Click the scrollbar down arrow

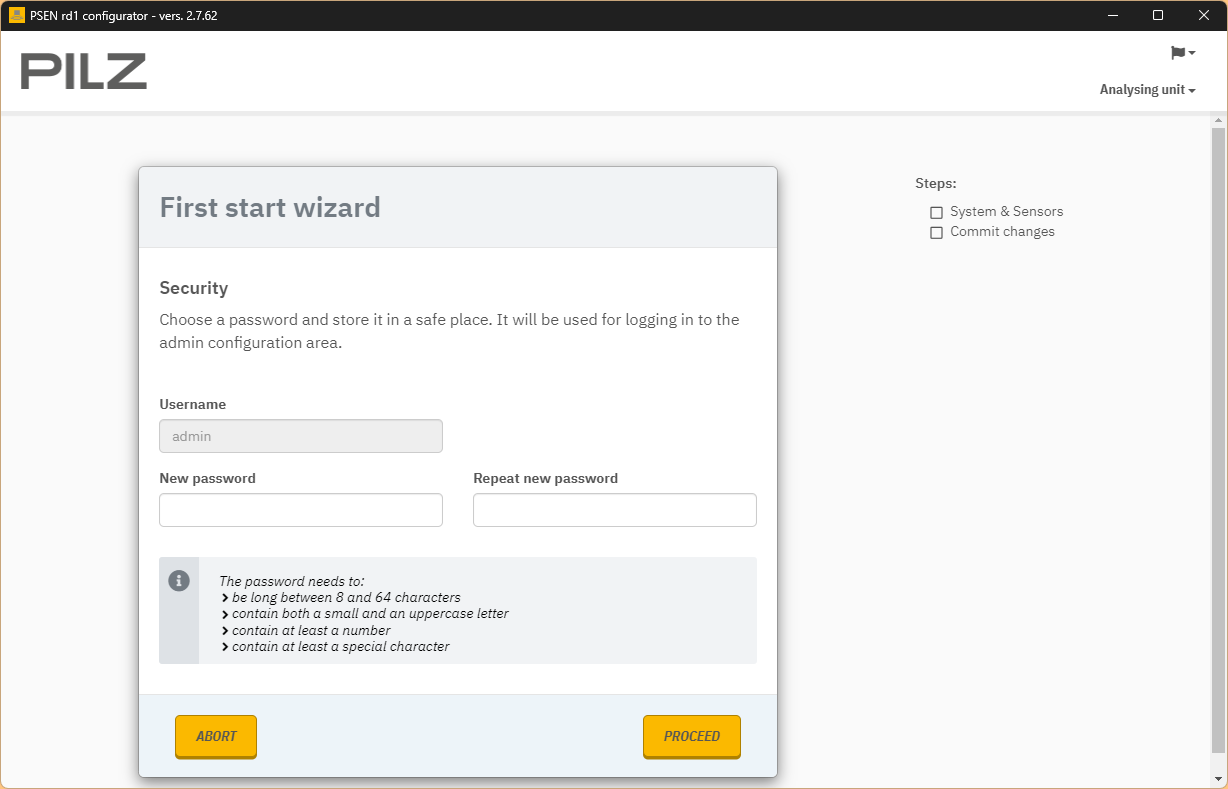point(1218,779)
